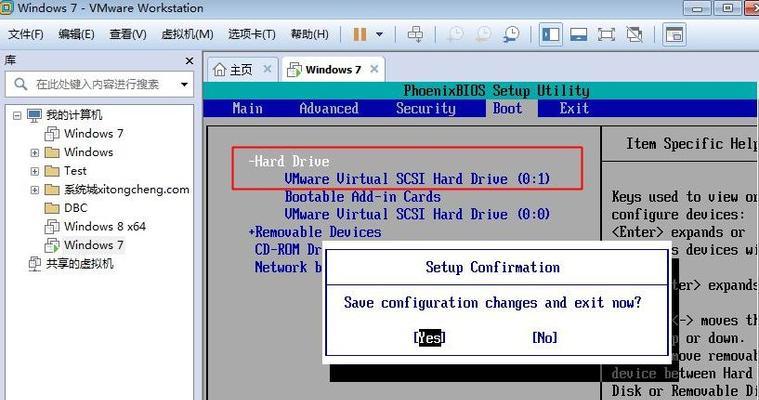This screenshot has width=759, height=400.
Task: Click the library search input field
Action: 99,84
